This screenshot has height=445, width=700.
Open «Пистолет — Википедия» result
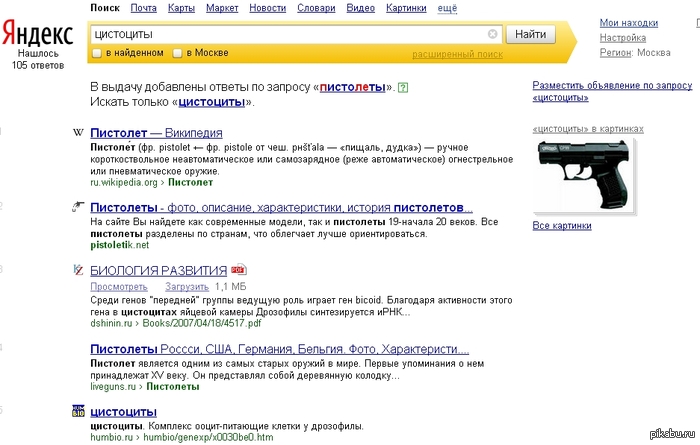tap(156, 133)
